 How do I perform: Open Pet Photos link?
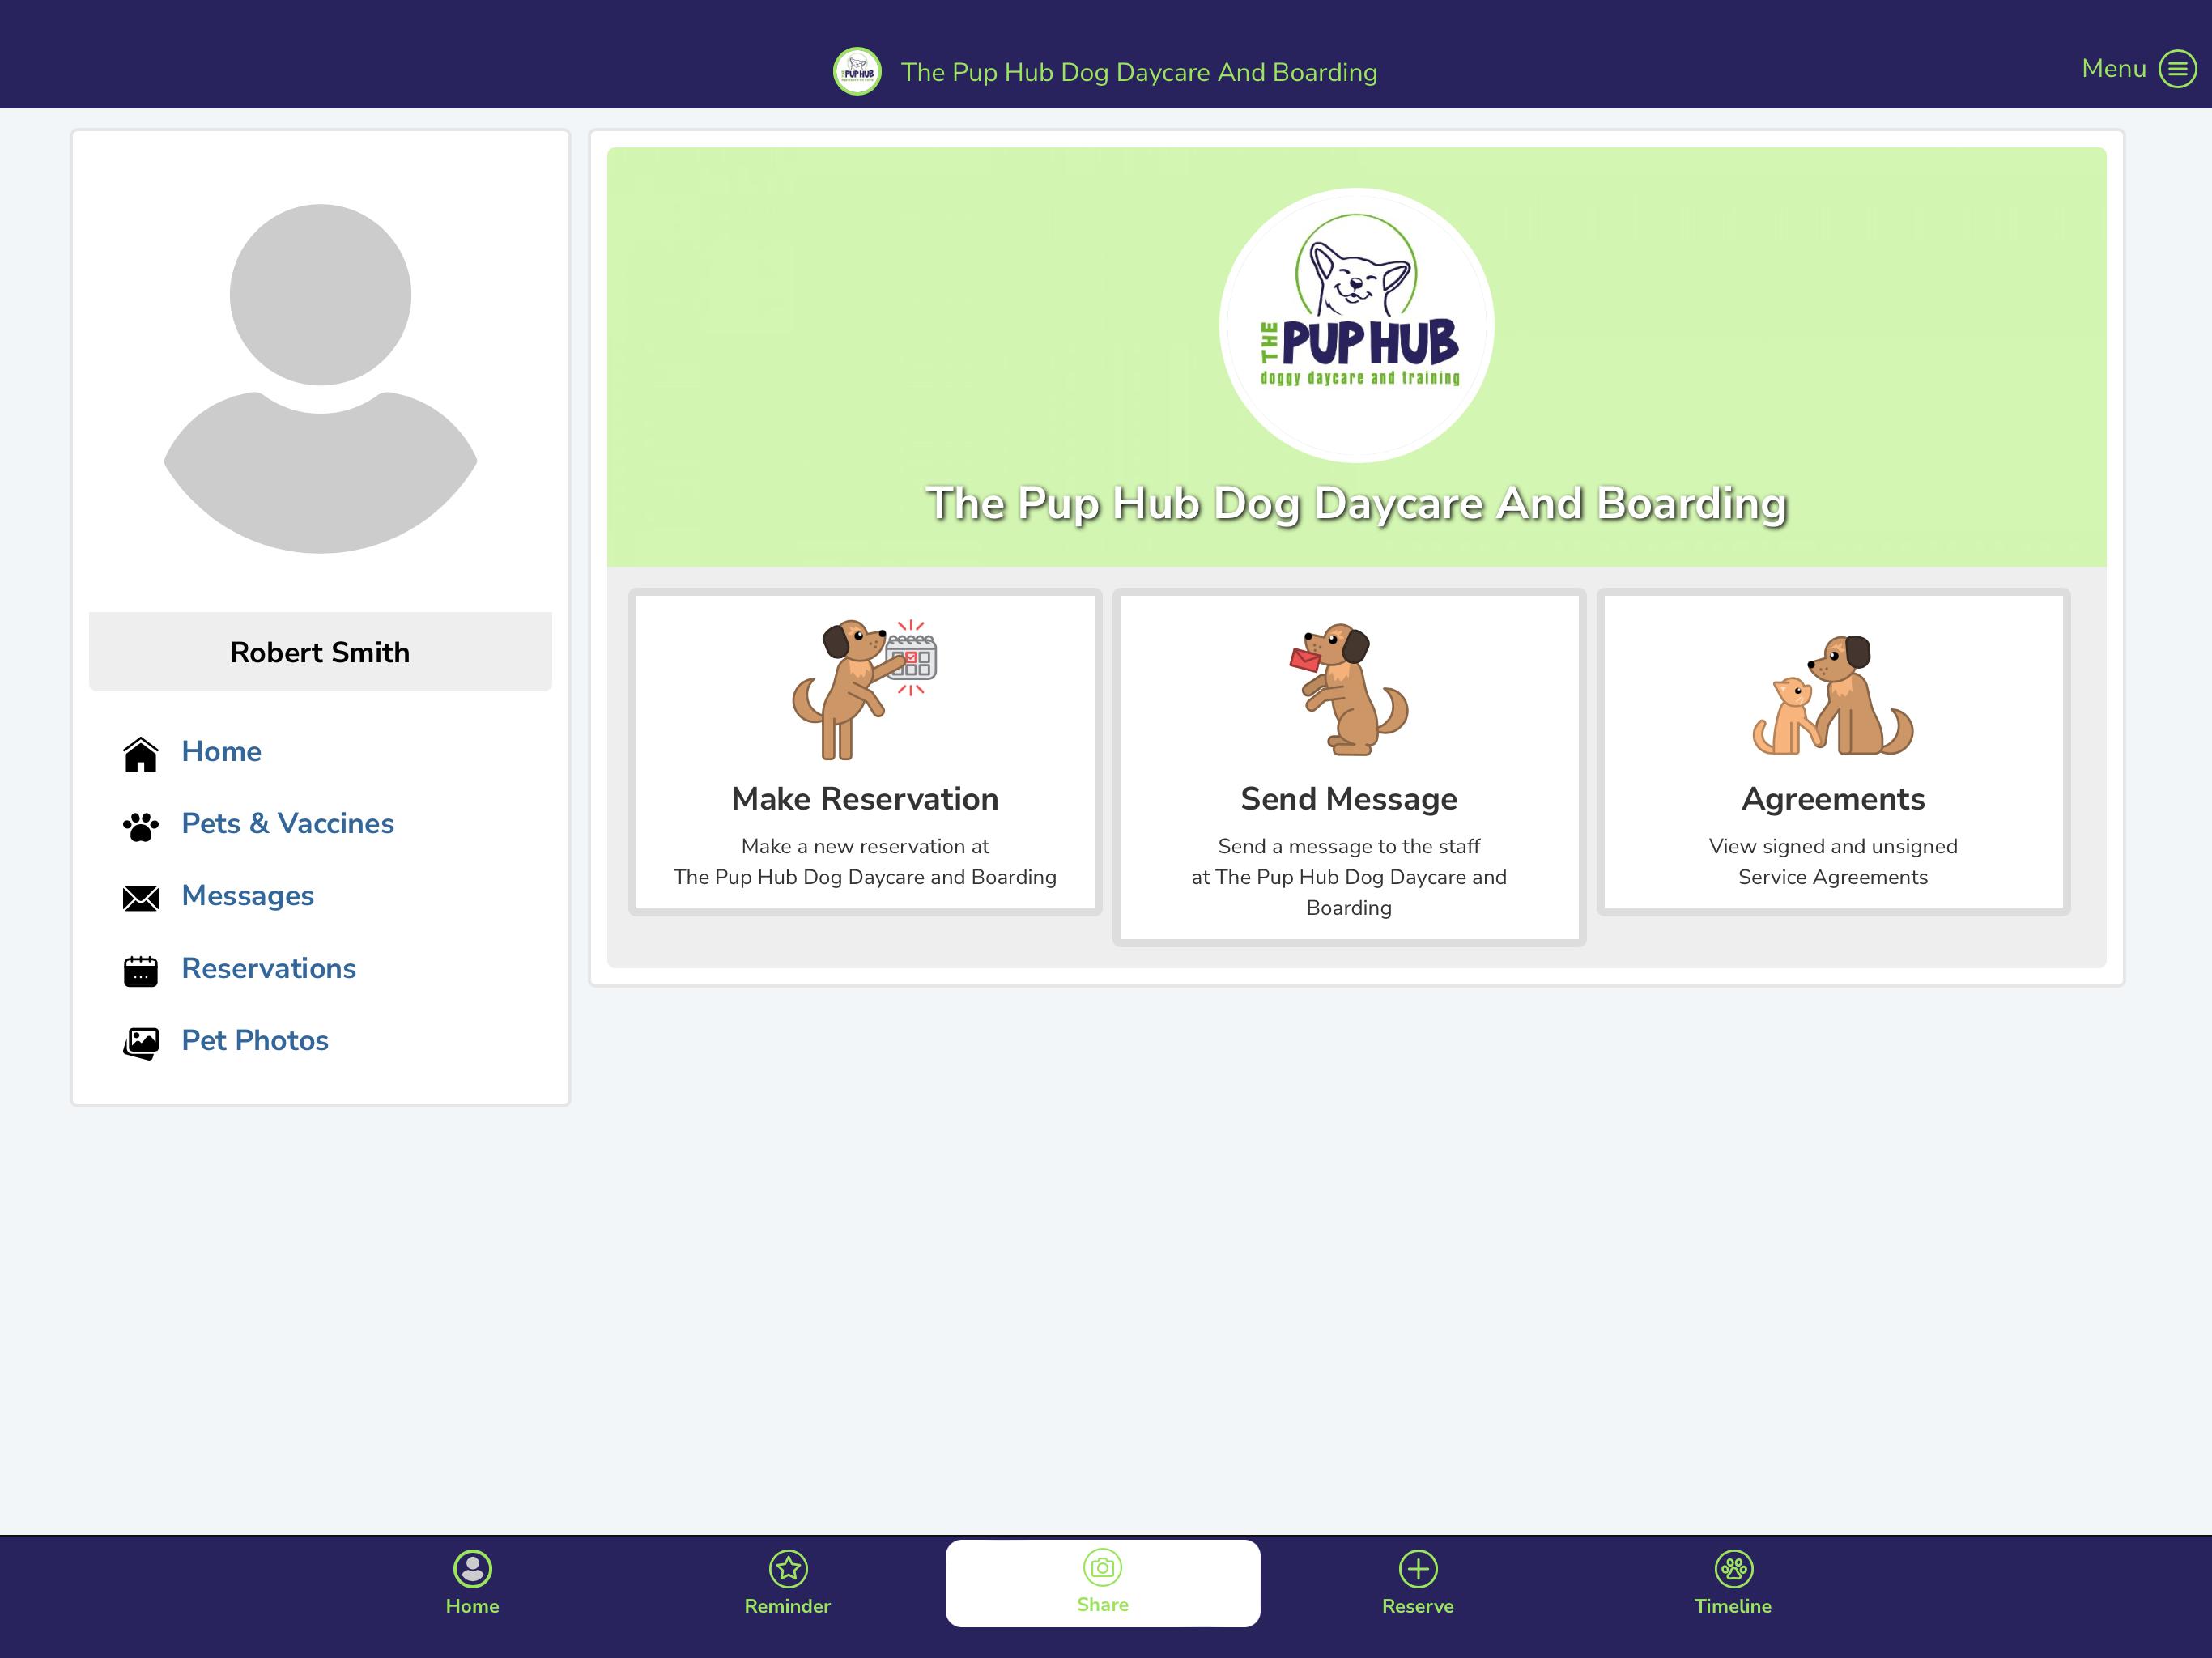[255, 1040]
